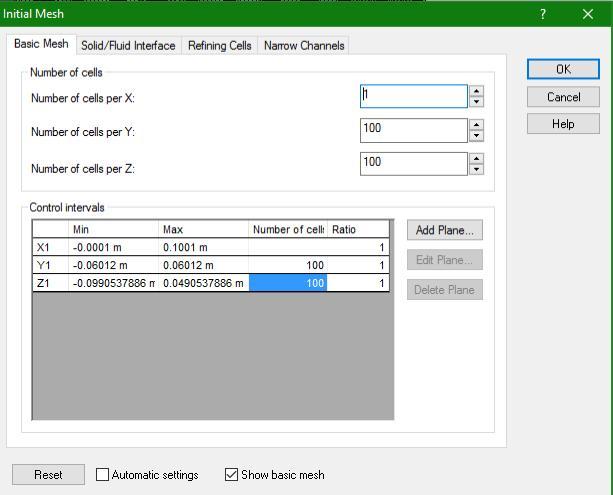The image size is (613, 495).
Task: Switch to the Basic Mesh tab
Action: (x=41, y=44)
